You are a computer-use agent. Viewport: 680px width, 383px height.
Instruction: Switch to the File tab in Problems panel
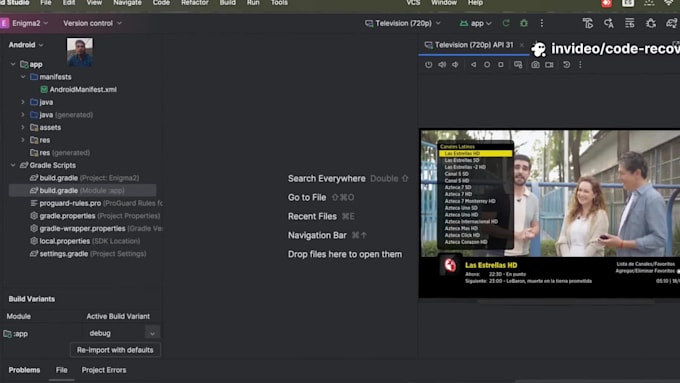61,370
